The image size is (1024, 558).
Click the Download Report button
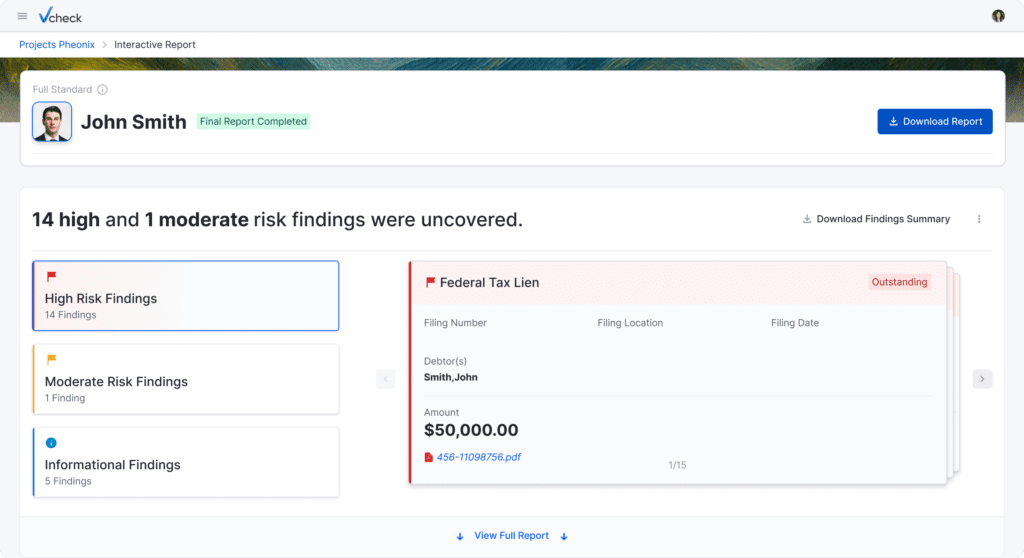(934, 121)
